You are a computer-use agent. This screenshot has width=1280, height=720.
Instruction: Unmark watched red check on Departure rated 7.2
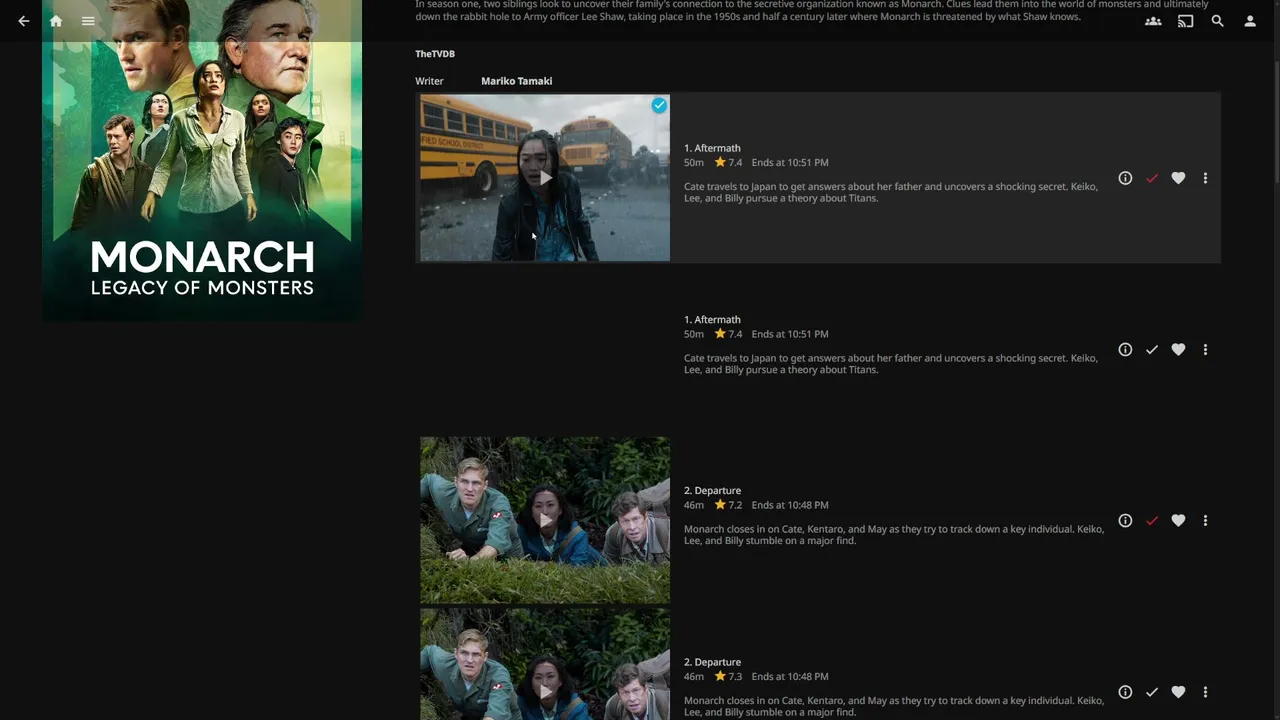coord(1152,521)
